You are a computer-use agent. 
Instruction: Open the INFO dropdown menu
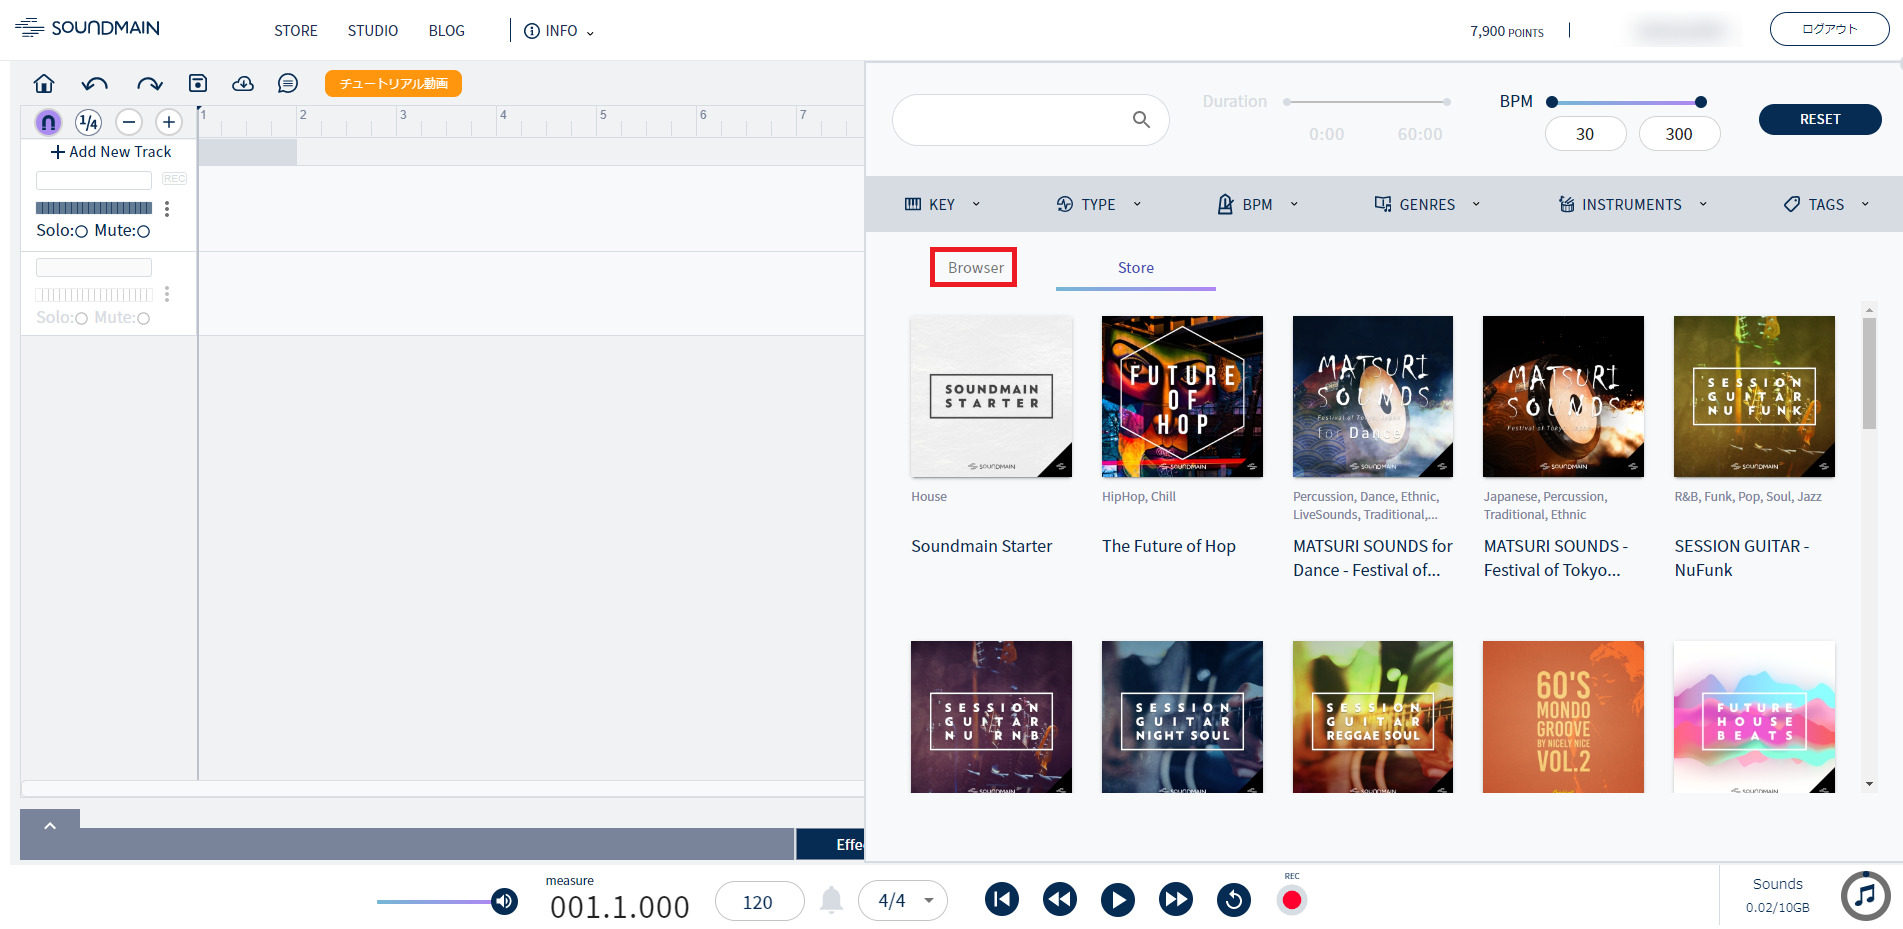(559, 31)
